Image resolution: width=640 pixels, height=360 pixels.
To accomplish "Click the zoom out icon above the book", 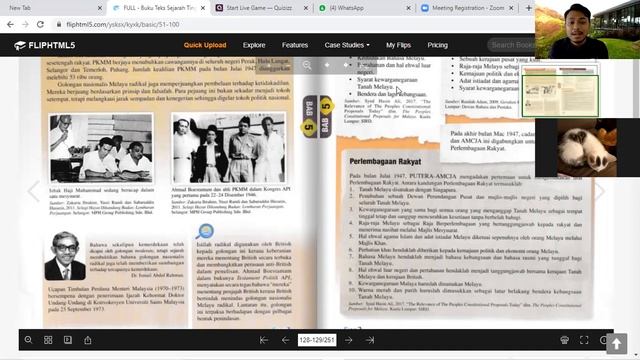I will [x=307, y=65].
